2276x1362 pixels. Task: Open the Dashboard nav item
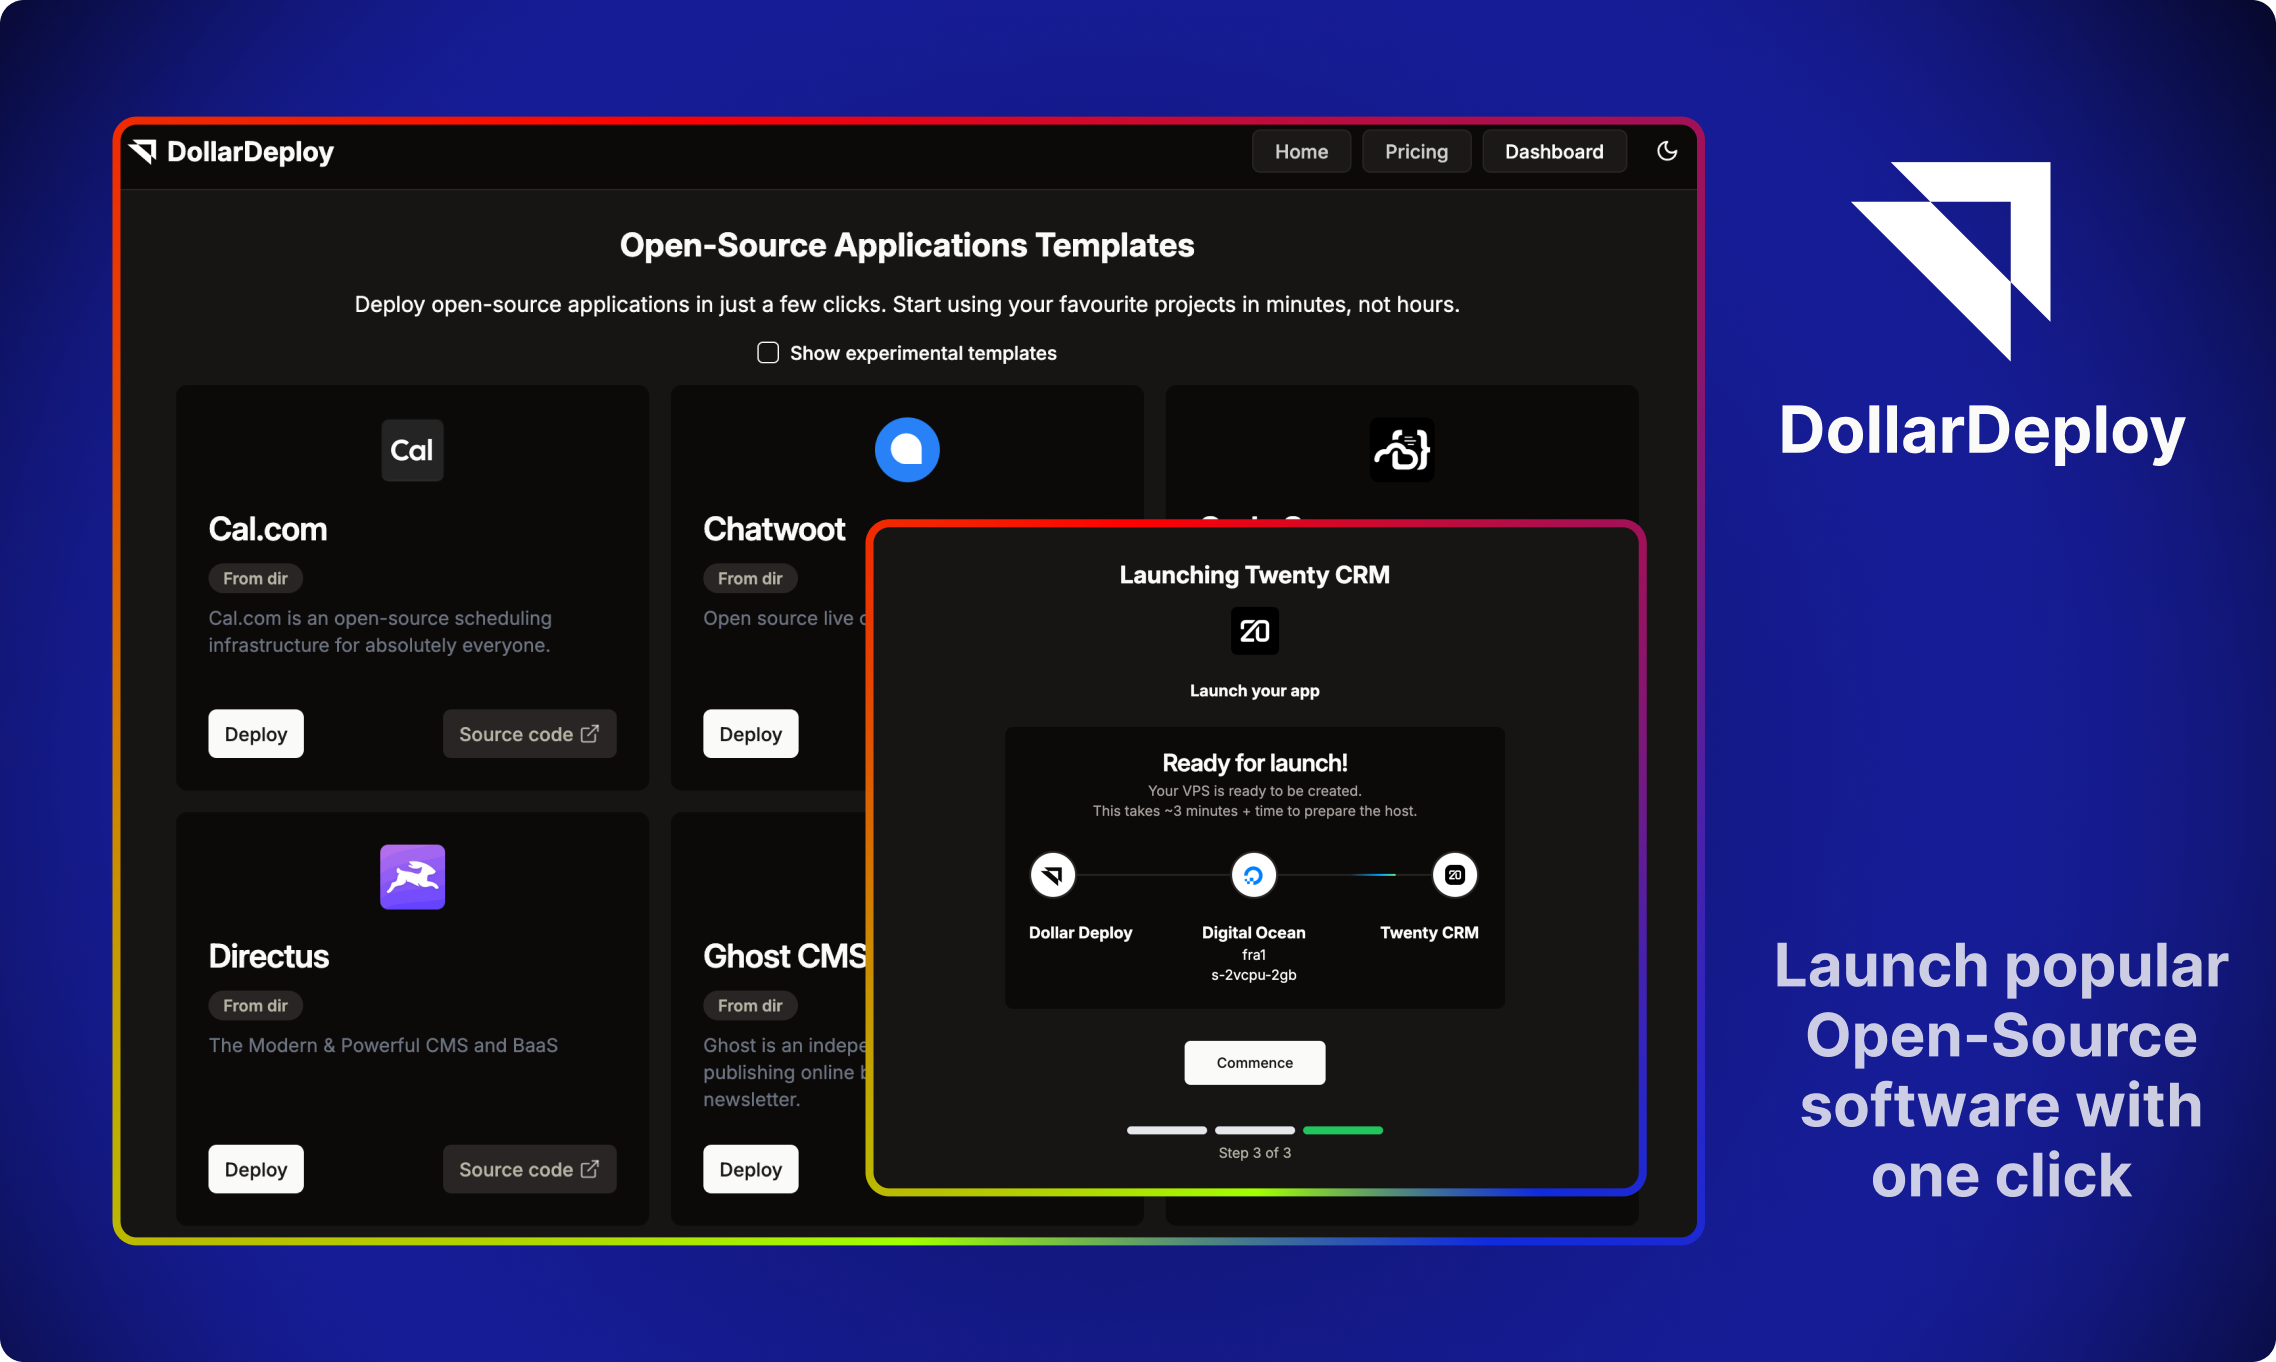pyautogui.click(x=1554, y=152)
